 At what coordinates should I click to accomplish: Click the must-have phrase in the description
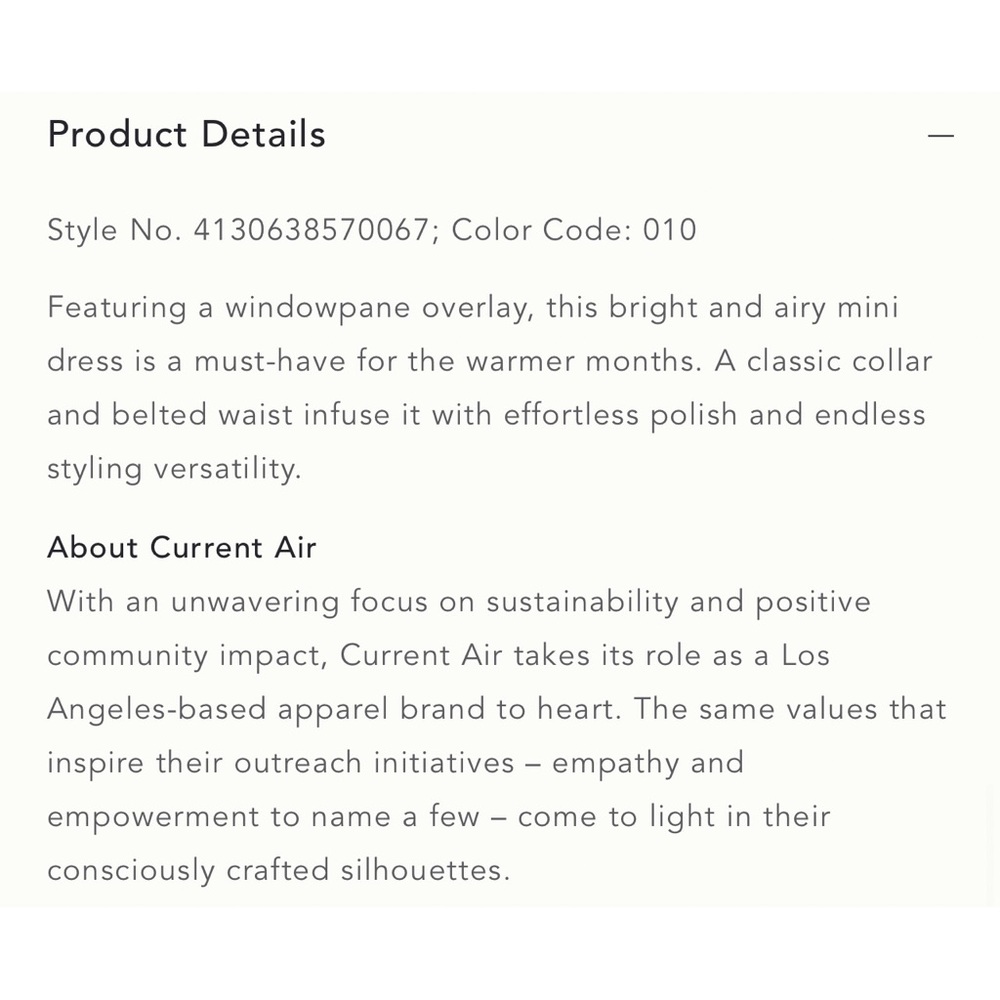[x=270, y=362]
